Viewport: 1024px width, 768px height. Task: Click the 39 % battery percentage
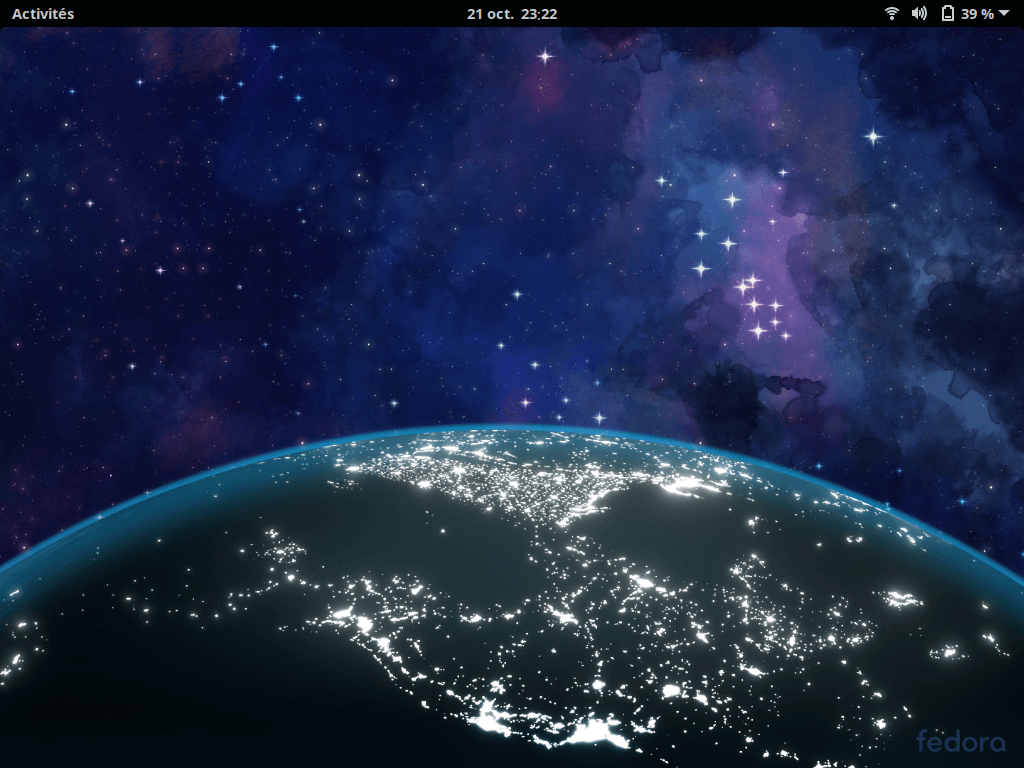[977, 14]
